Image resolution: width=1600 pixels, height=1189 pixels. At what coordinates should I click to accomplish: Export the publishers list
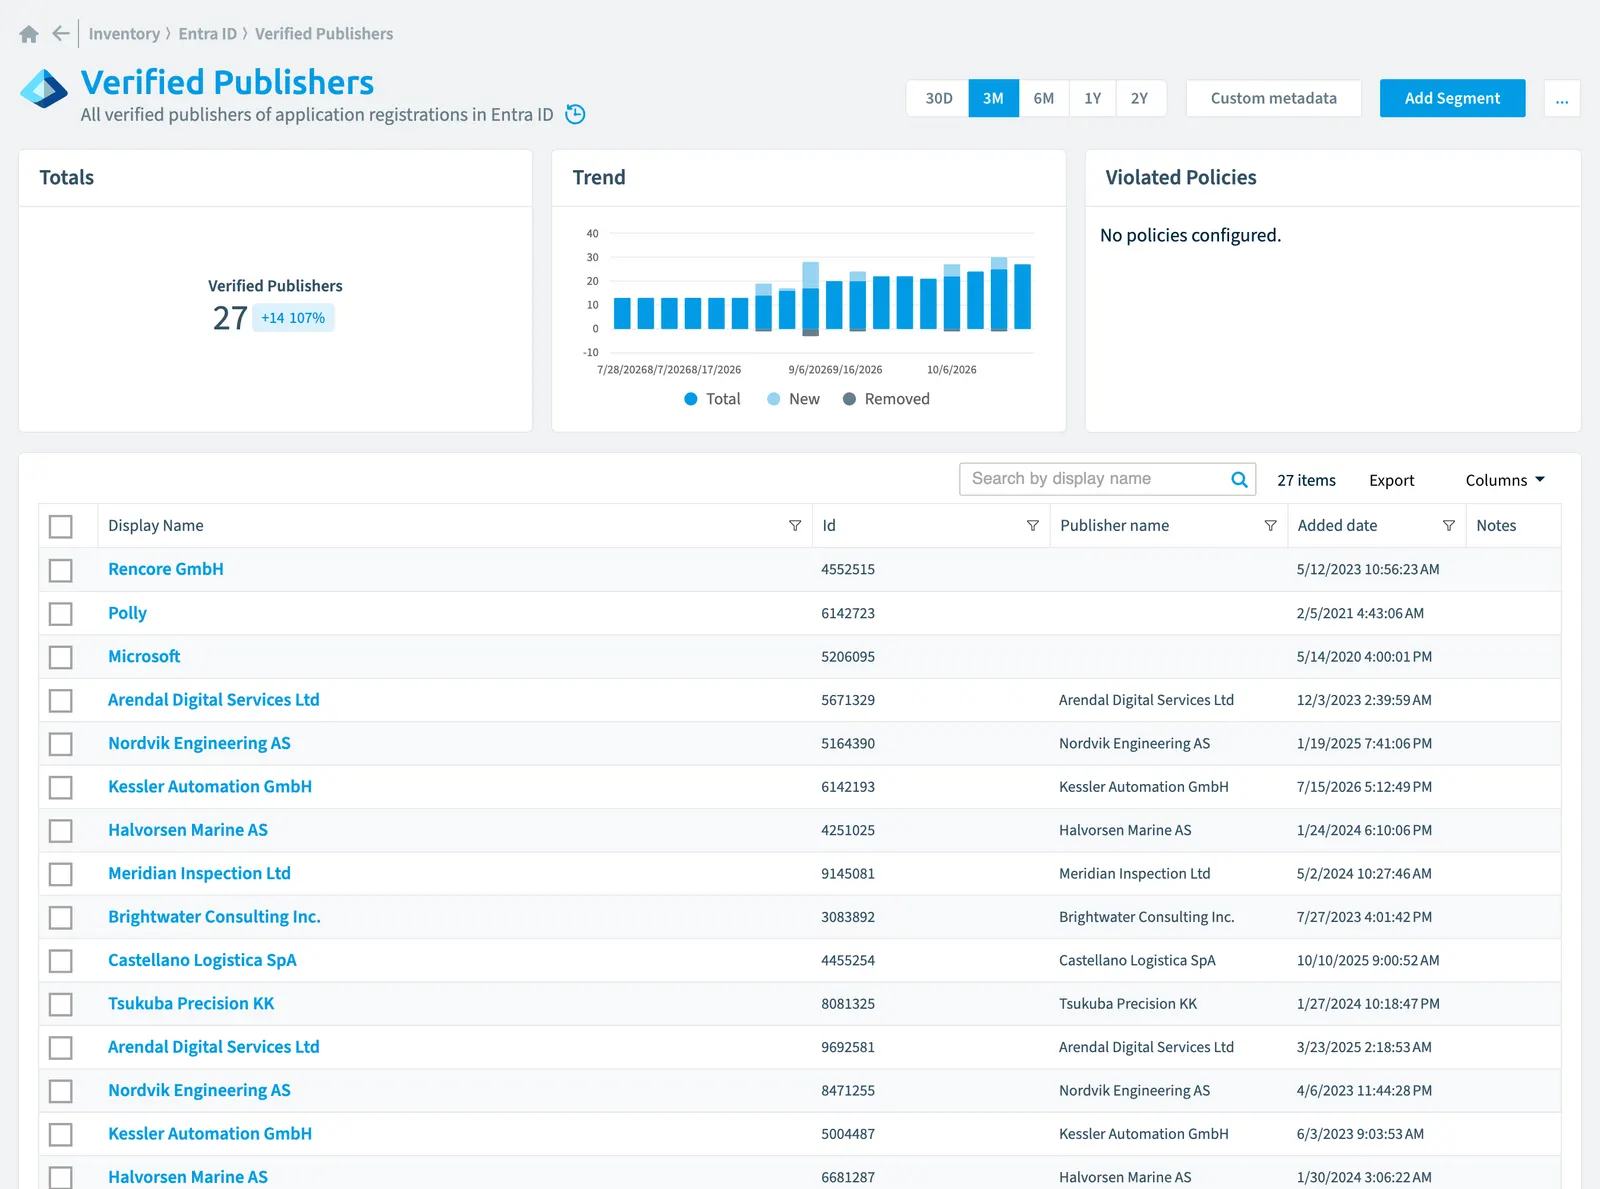pos(1391,480)
